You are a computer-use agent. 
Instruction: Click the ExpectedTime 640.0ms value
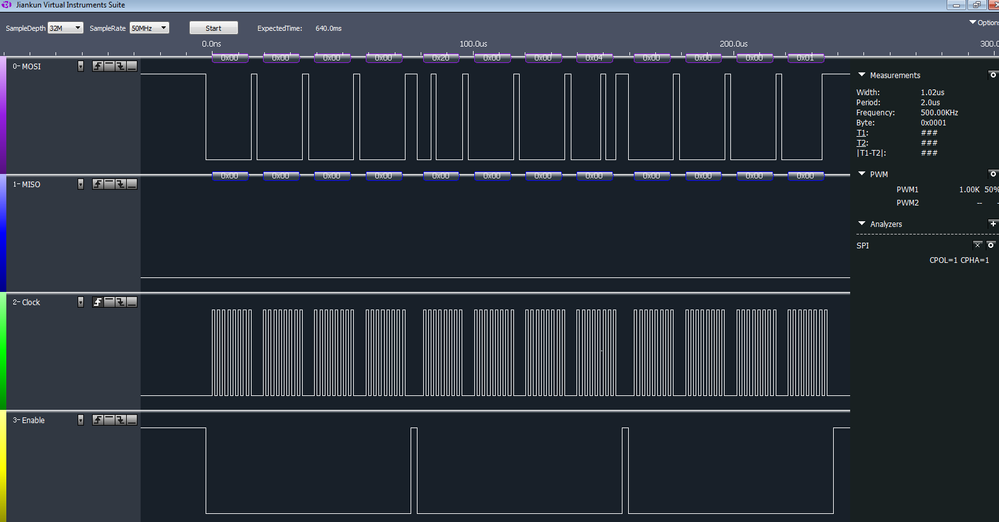point(328,28)
